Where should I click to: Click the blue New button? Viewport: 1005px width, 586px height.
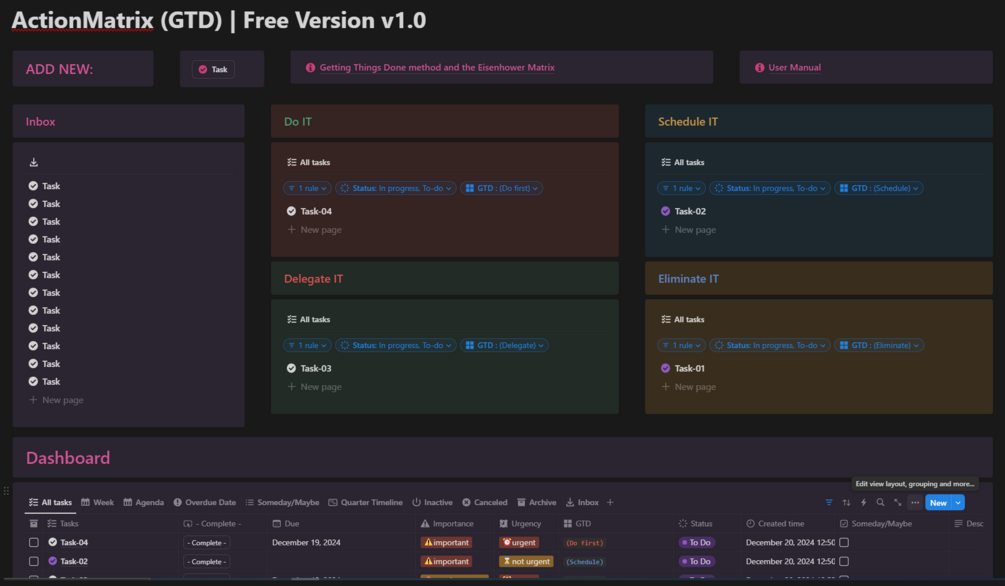tap(938, 503)
